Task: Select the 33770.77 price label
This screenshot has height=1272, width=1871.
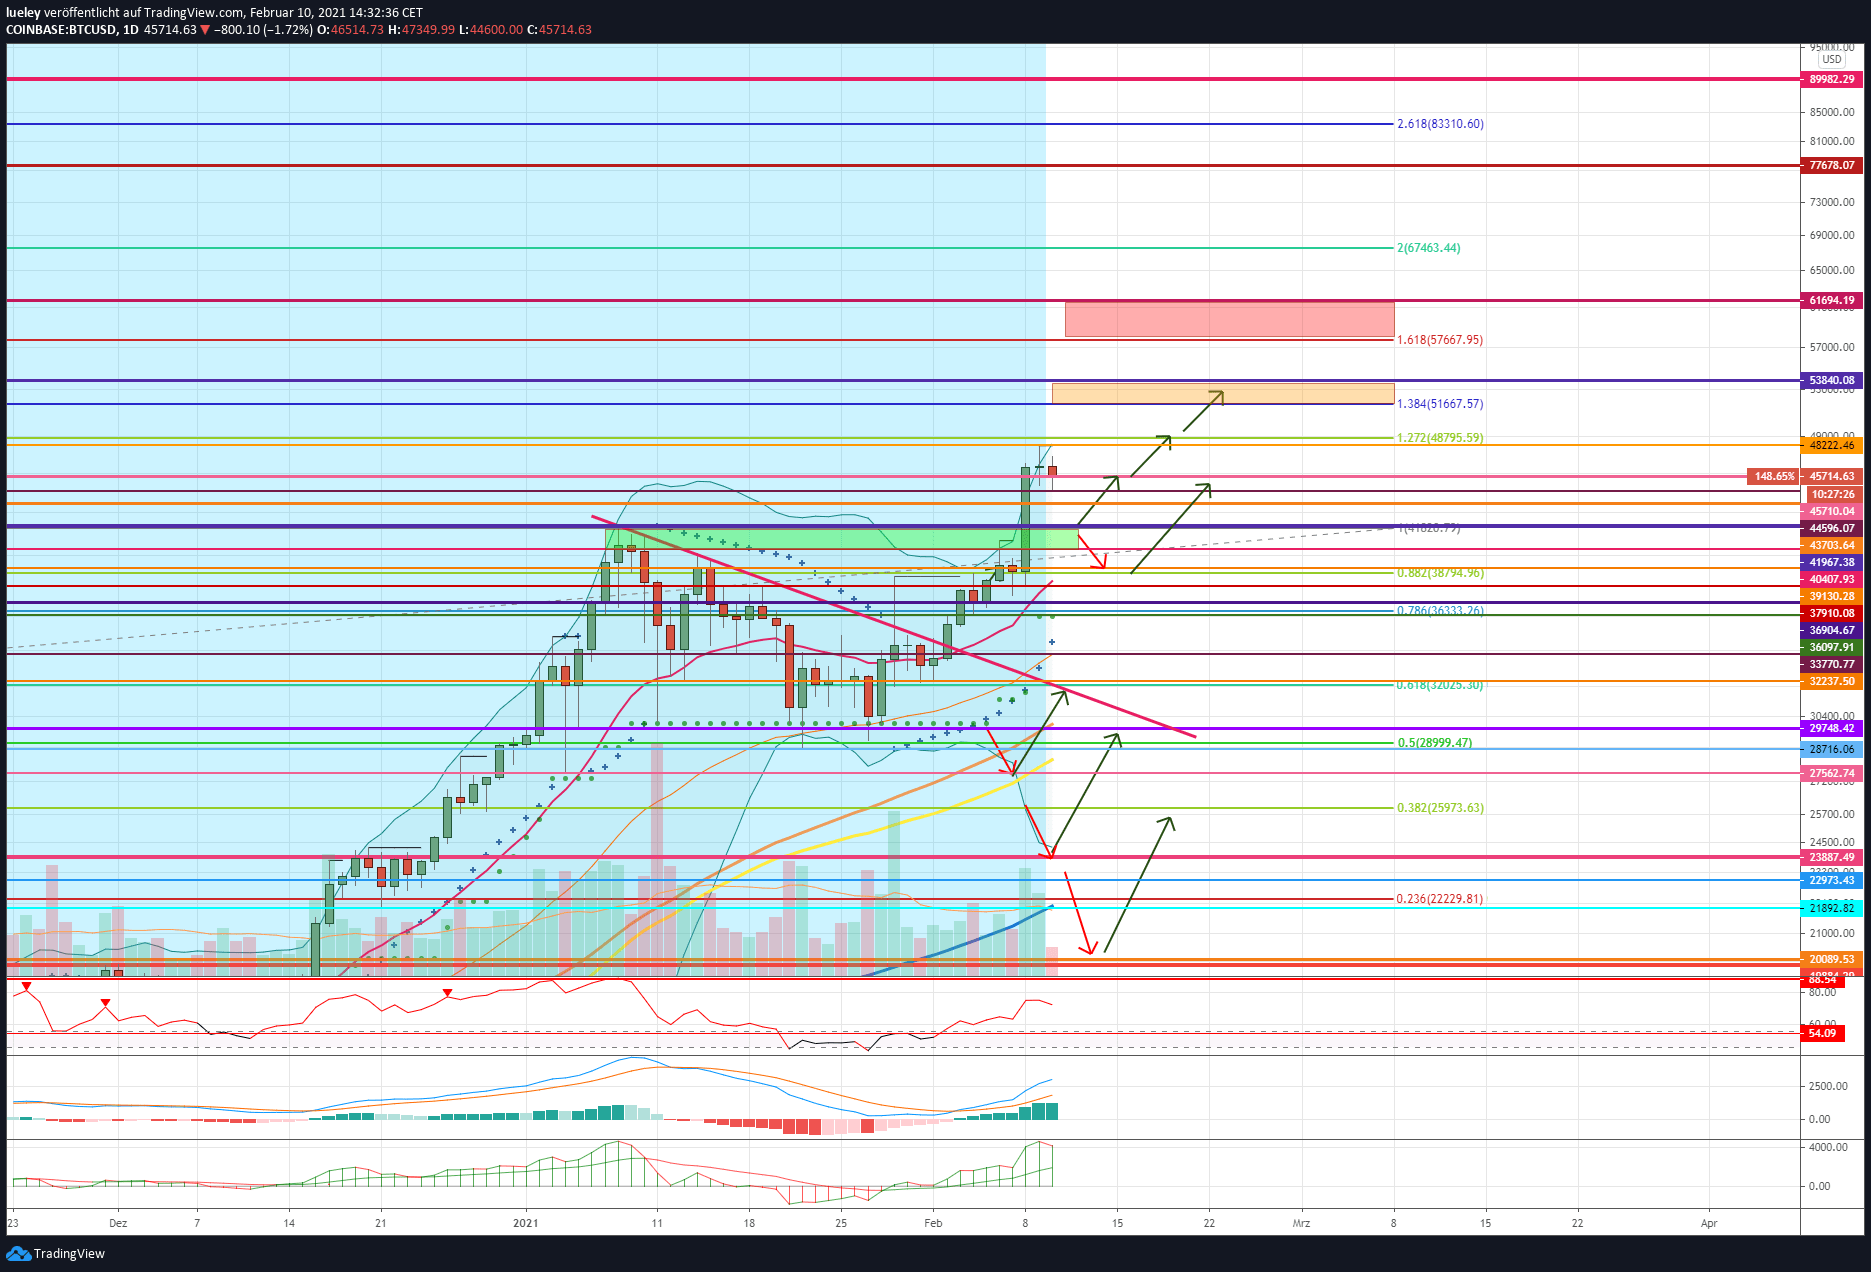Action: click(x=1832, y=664)
